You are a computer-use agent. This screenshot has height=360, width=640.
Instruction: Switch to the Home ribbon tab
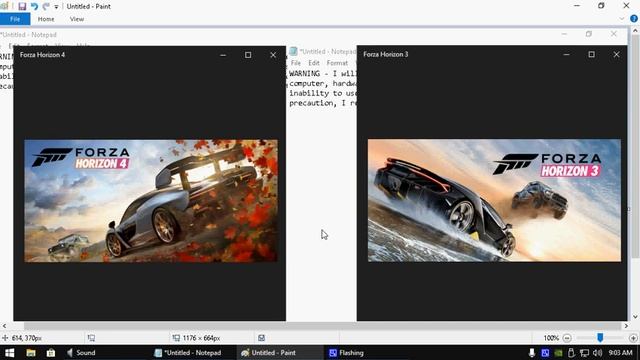point(46,19)
